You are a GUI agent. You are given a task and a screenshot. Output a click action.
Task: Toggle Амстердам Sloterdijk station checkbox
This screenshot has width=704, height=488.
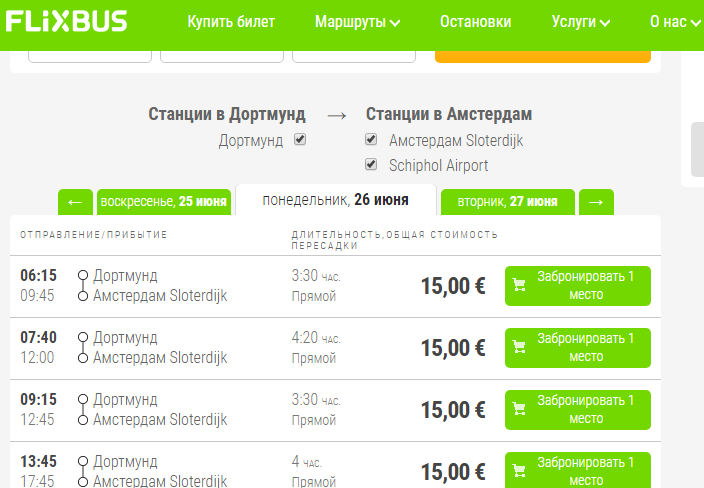coord(372,140)
